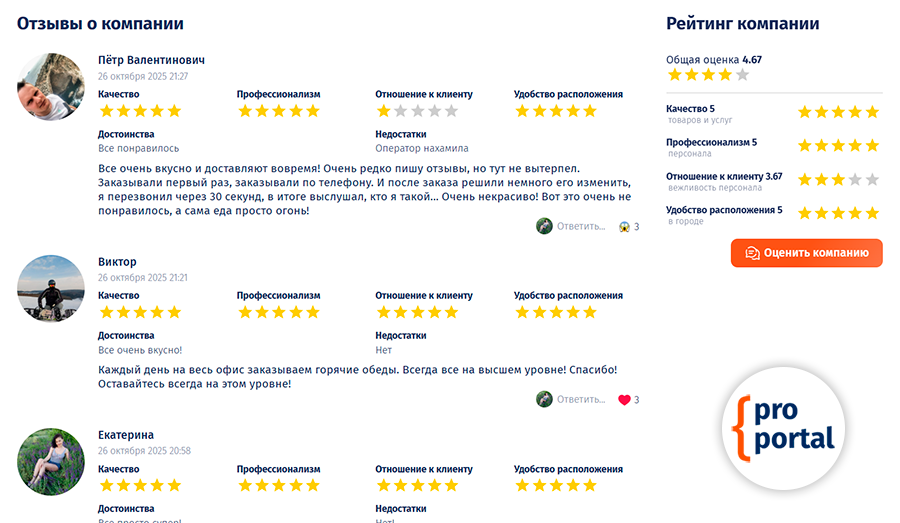Click the heart reaction on Виктор's review

pyautogui.click(x=625, y=400)
